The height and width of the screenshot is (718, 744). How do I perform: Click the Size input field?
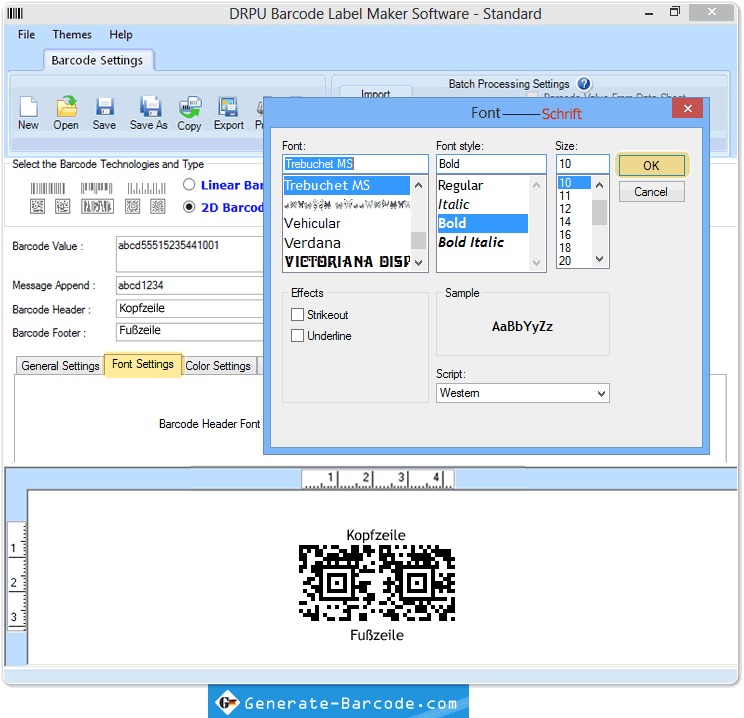pyautogui.click(x=582, y=164)
